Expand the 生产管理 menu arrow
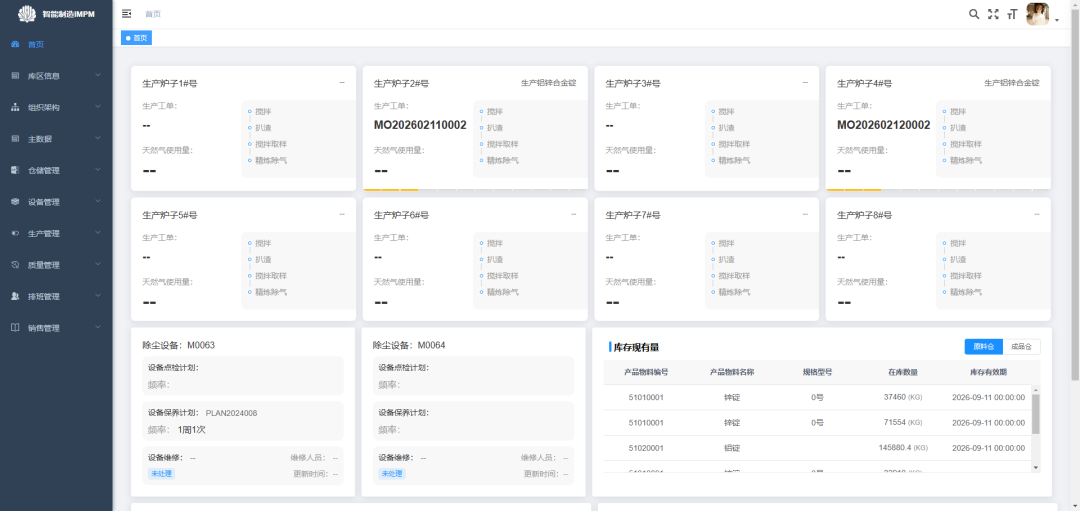Screen dimensions: 1080x511 pos(98,233)
